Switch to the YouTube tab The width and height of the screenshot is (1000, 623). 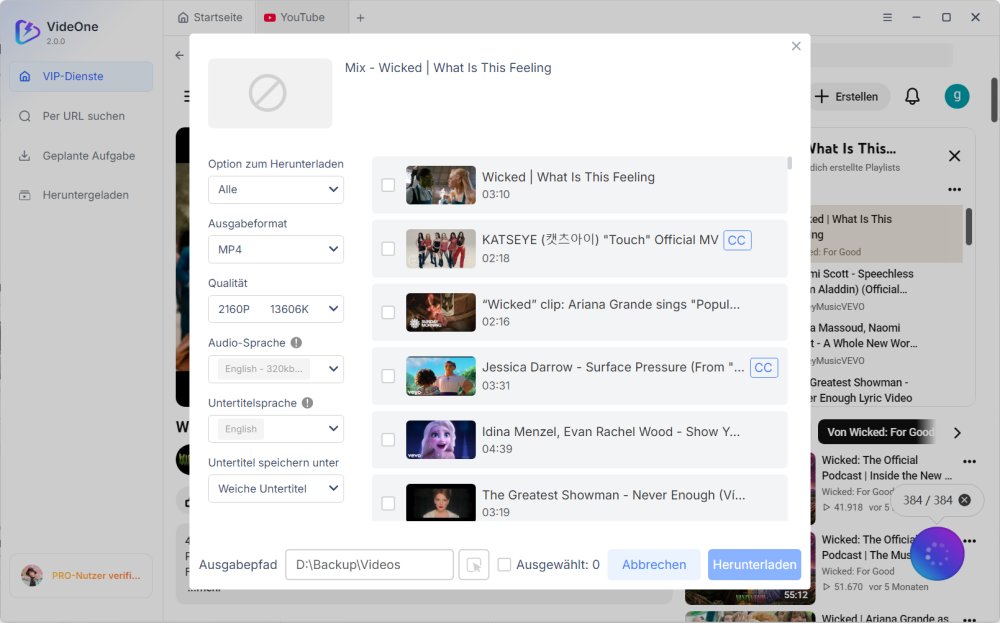[302, 18]
